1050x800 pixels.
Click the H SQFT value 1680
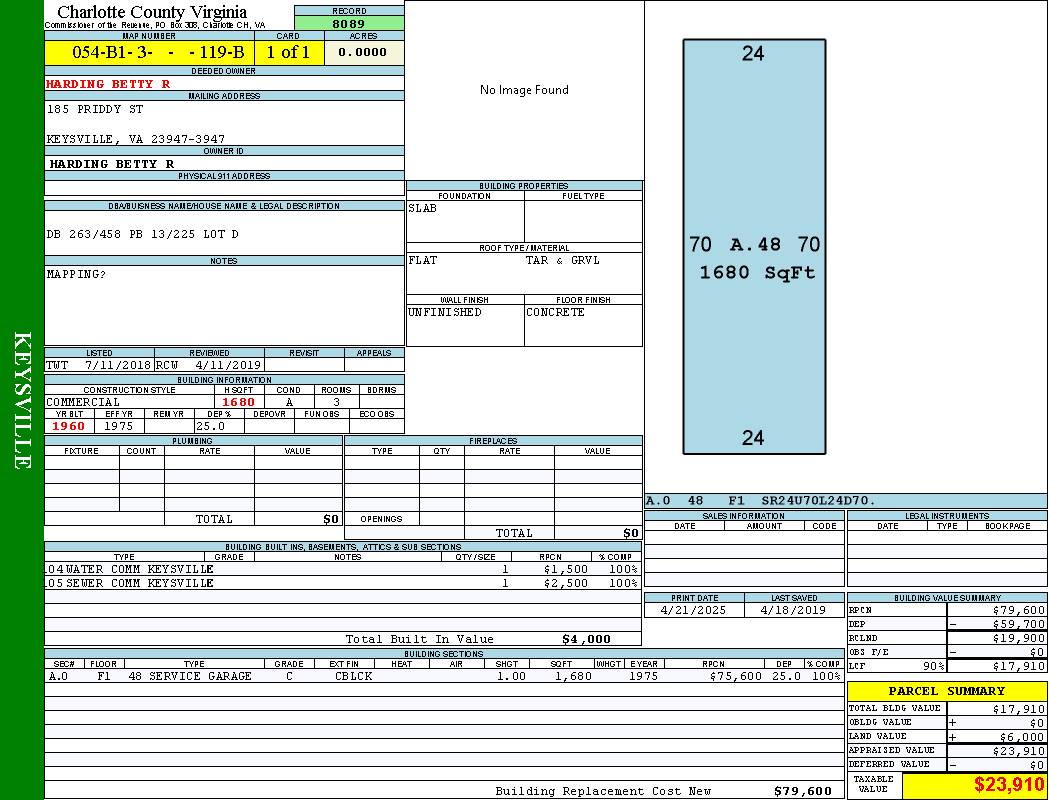click(239, 402)
